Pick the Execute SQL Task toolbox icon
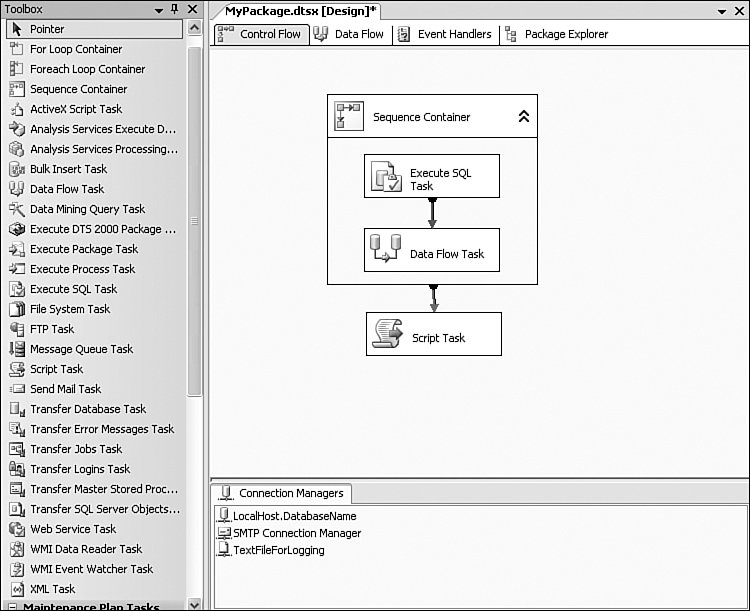Screen dimensions: 750x611 (x=16, y=289)
